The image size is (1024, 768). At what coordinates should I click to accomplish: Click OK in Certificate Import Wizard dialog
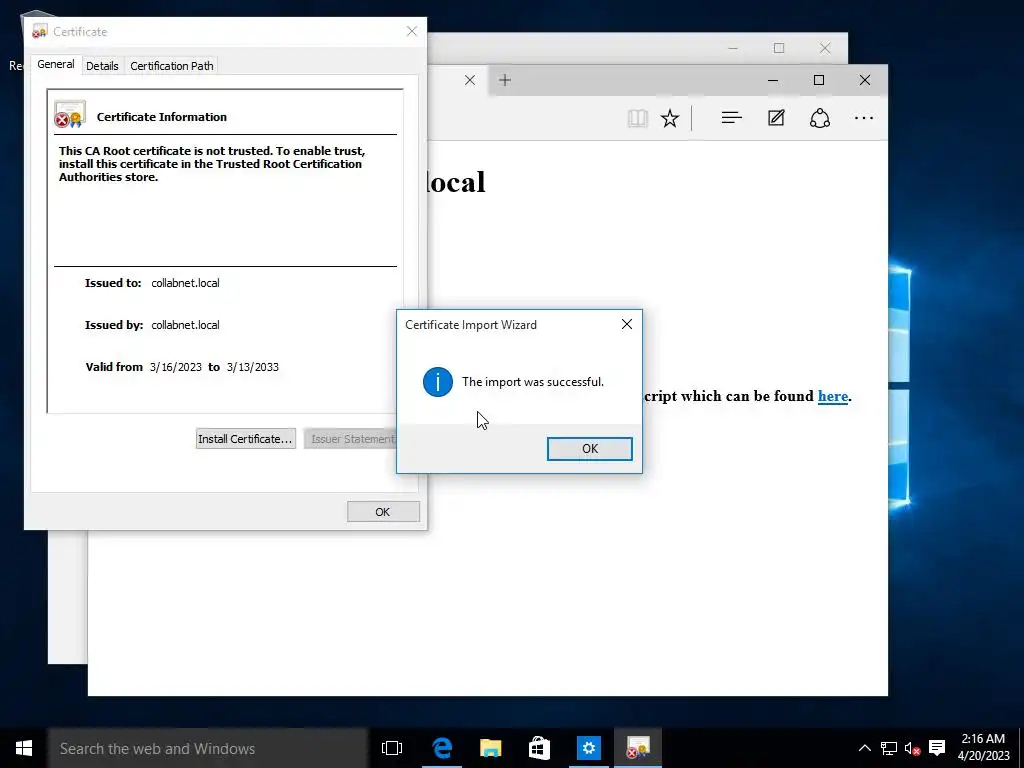click(589, 449)
